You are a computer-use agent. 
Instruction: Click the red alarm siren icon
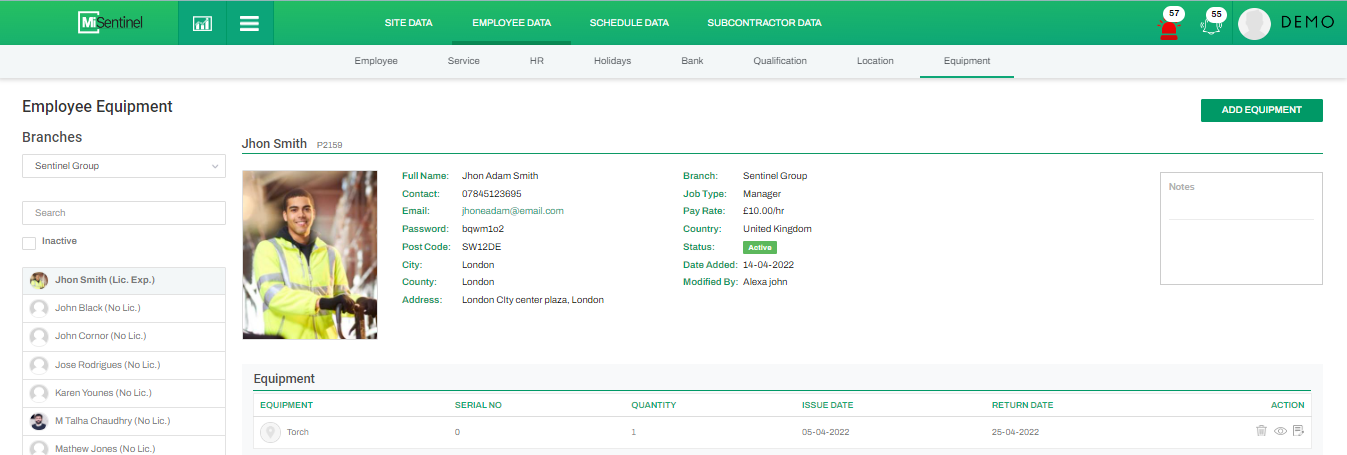click(x=1168, y=27)
